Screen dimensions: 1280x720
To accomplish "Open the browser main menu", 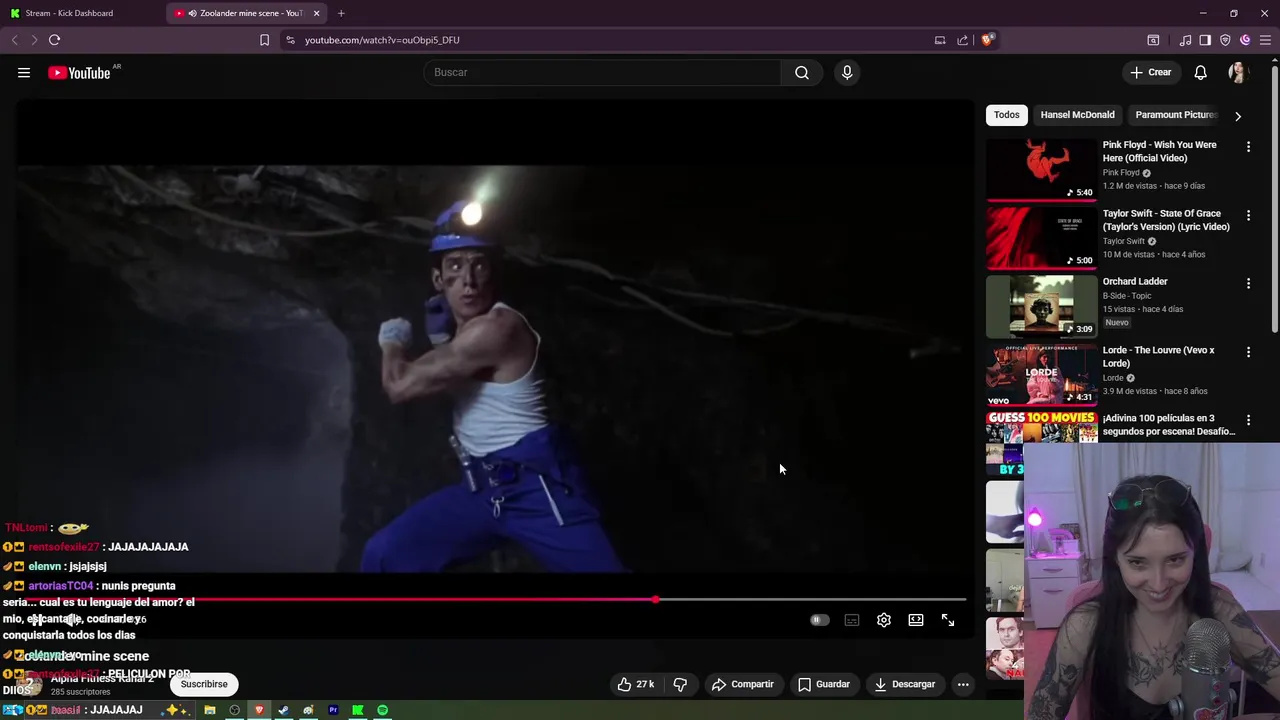I will coord(1266,40).
